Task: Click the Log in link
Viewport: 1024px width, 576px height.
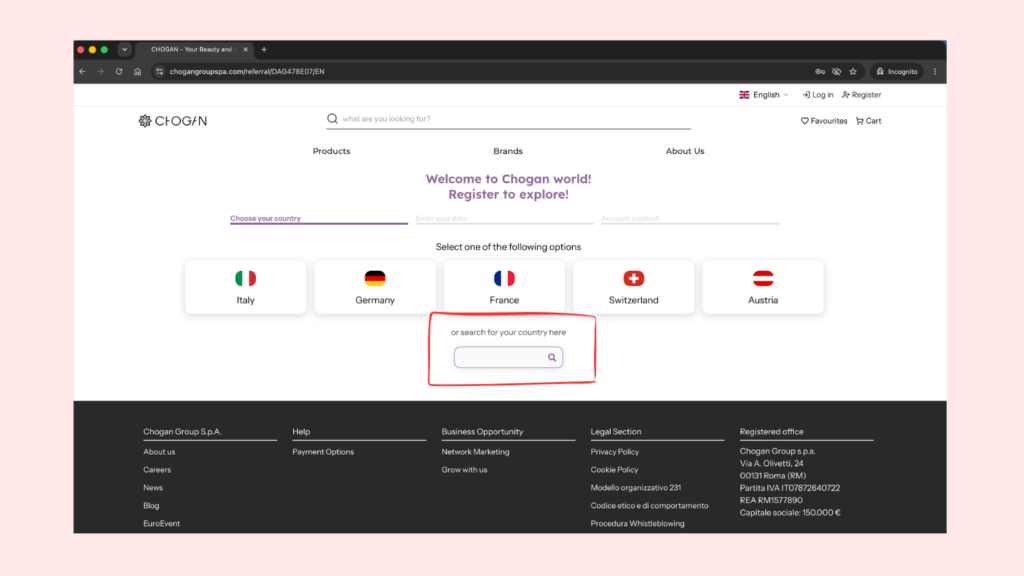Action: (818, 95)
